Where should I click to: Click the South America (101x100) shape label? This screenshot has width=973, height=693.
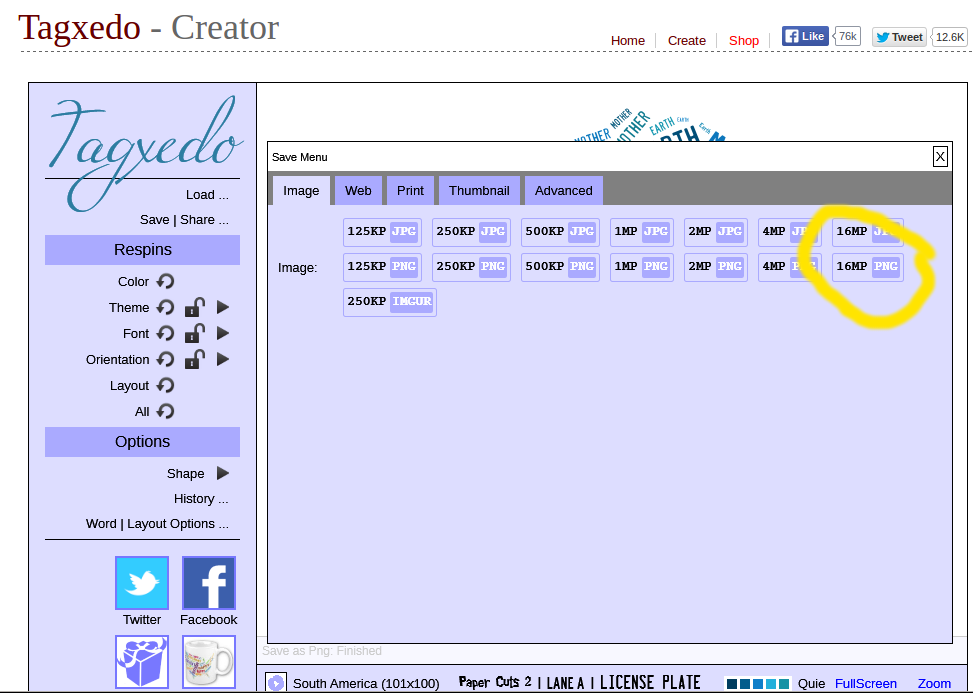366,684
